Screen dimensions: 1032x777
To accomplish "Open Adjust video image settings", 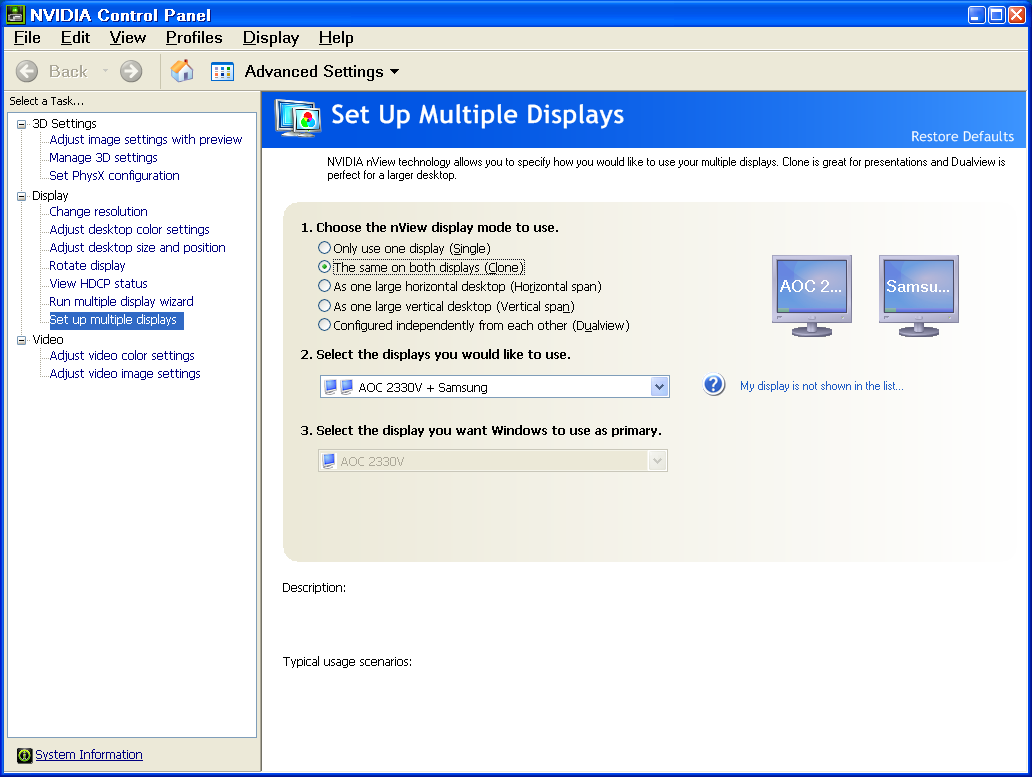I will pos(124,374).
